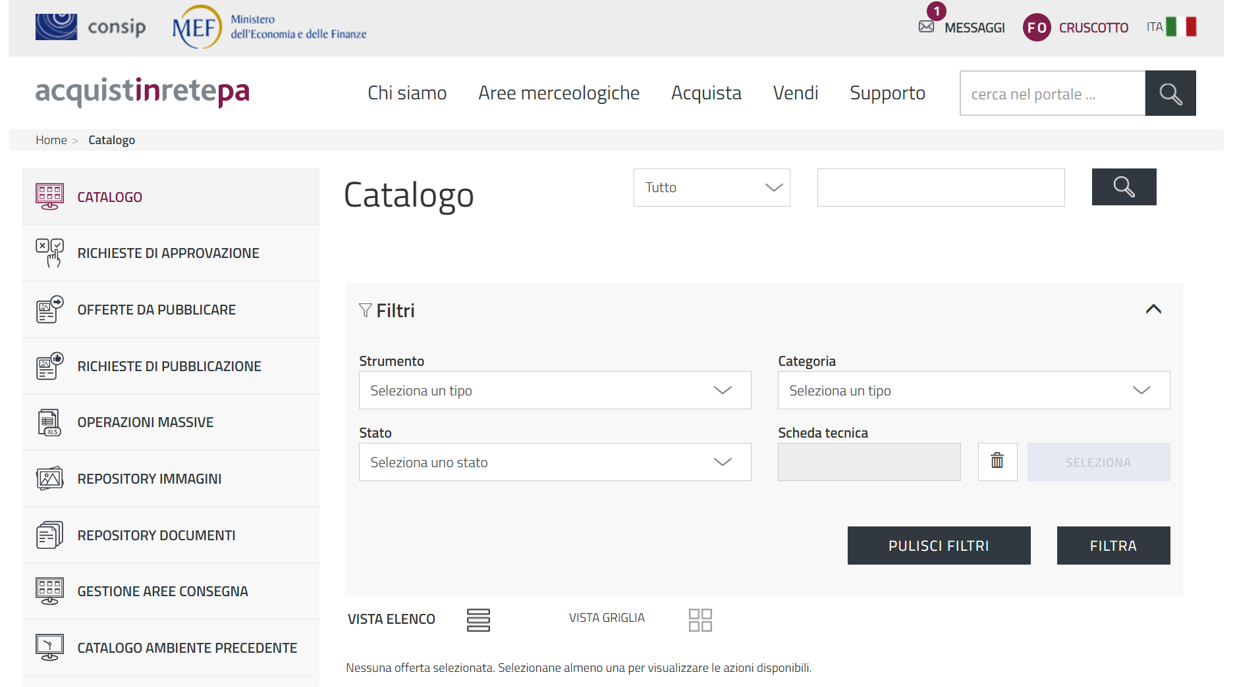Open Repository Immagini from sidebar
1235x687 pixels.
coord(149,479)
